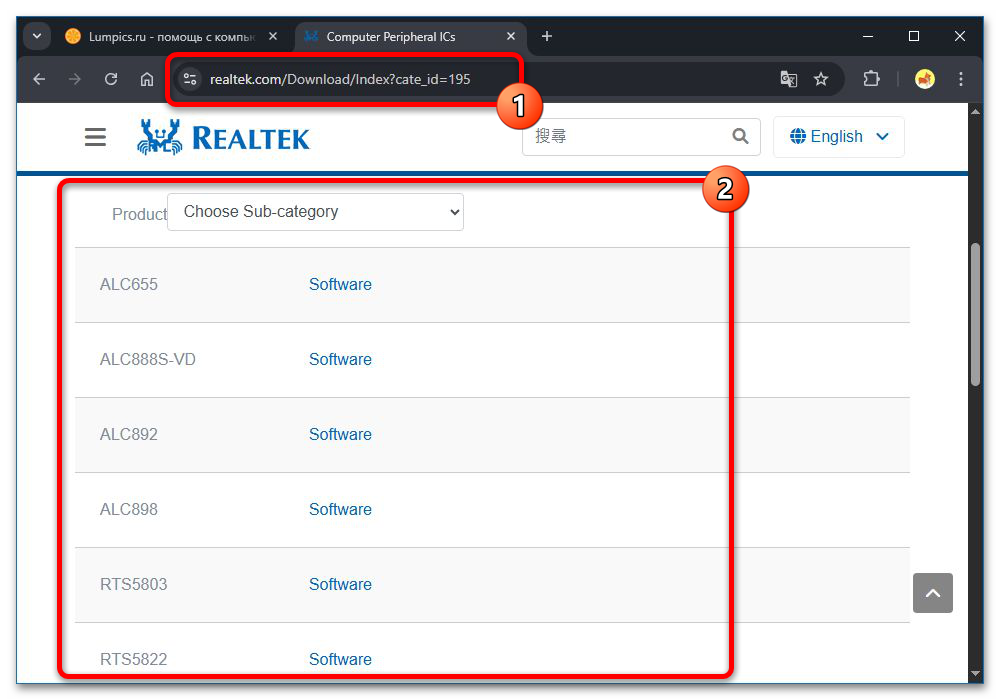This screenshot has width=1000, height=700.
Task: Click the address bar URL
Action: tap(340, 79)
